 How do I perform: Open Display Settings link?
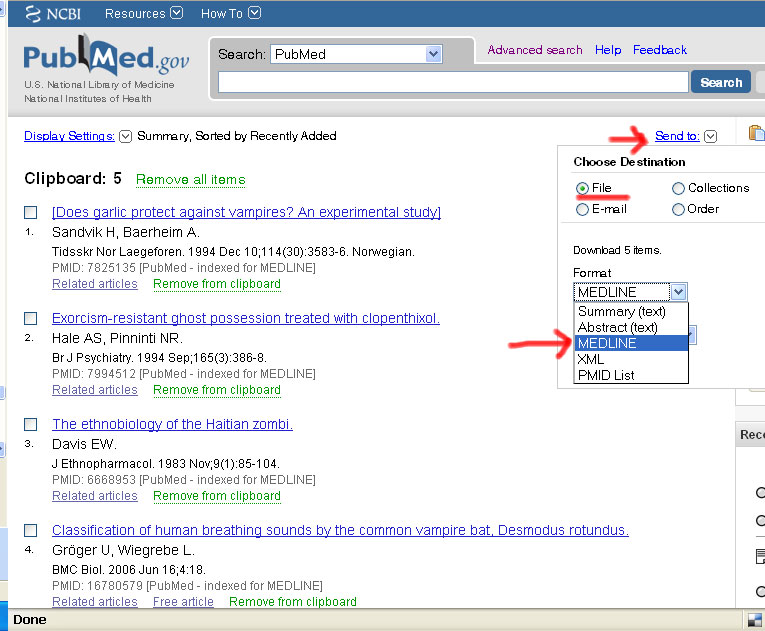coord(69,136)
